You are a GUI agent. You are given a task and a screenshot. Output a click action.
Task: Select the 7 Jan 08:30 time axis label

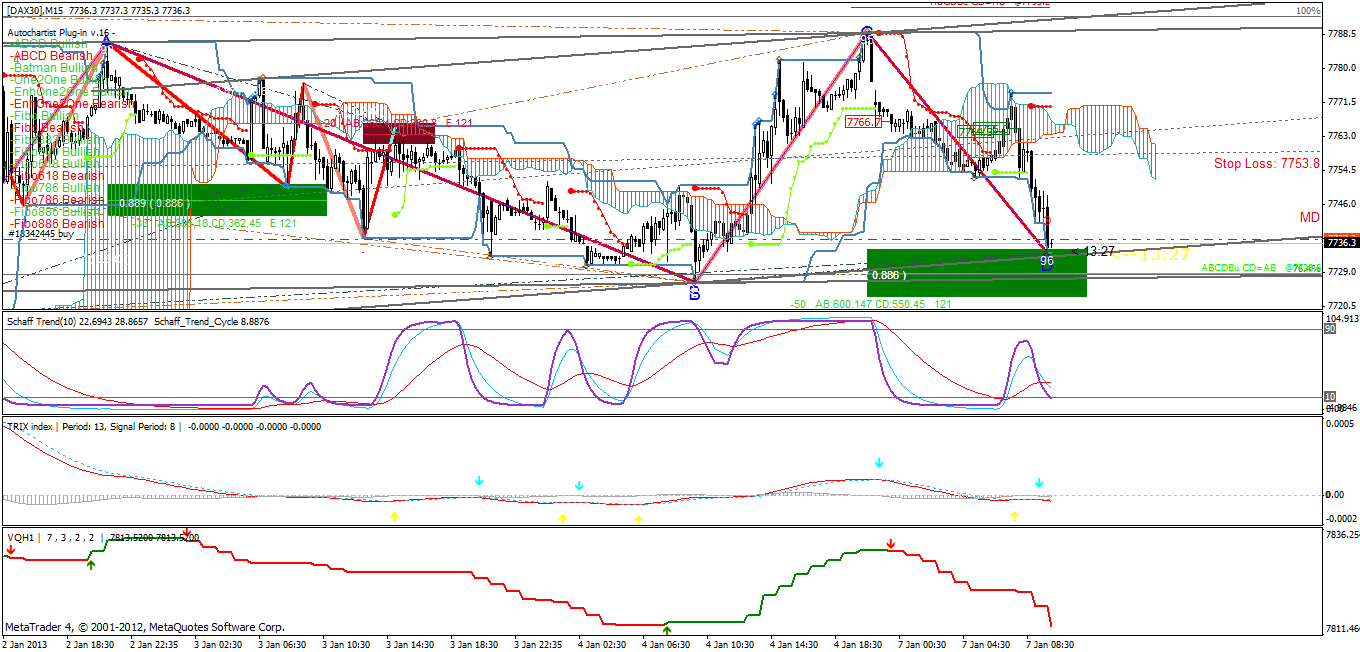[1051, 645]
